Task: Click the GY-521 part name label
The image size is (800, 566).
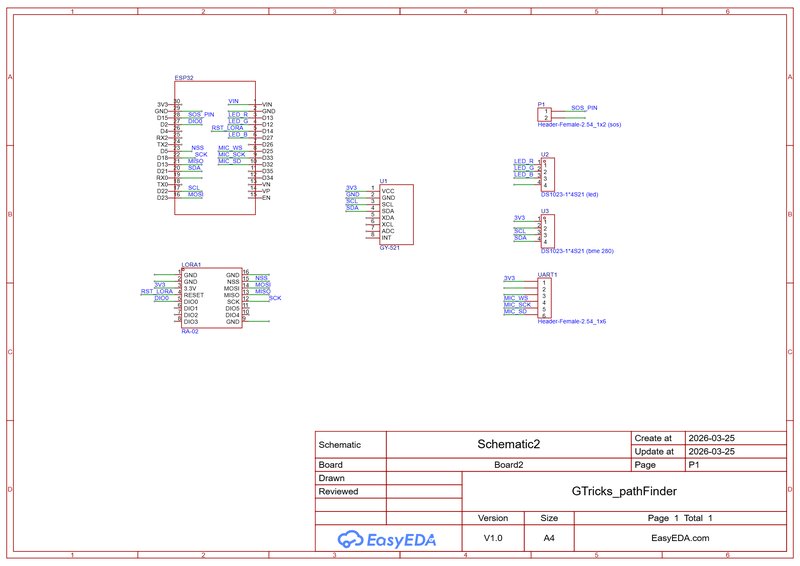Action: [x=389, y=248]
